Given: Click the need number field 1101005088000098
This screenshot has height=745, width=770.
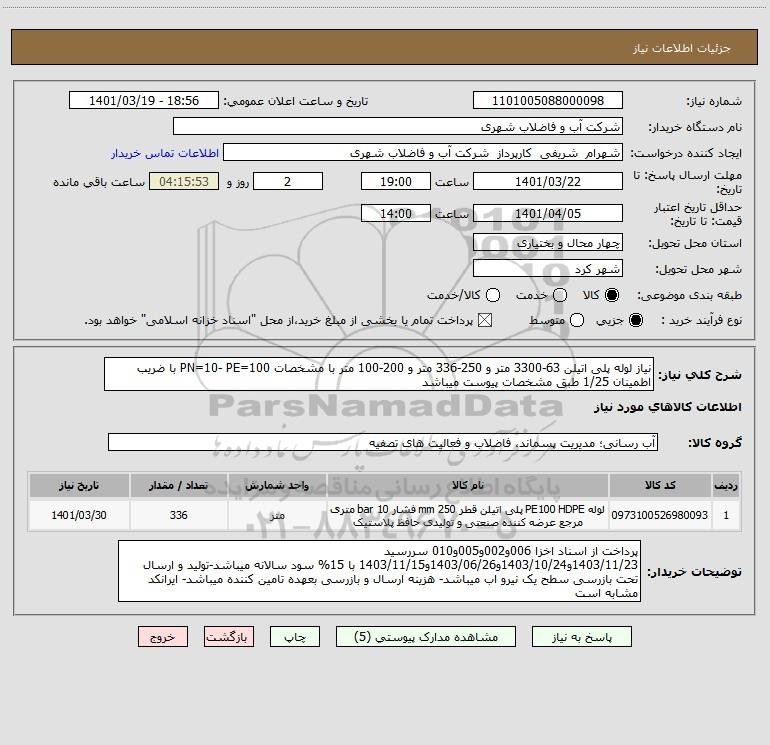Looking at the screenshot, I should click(548, 101).
